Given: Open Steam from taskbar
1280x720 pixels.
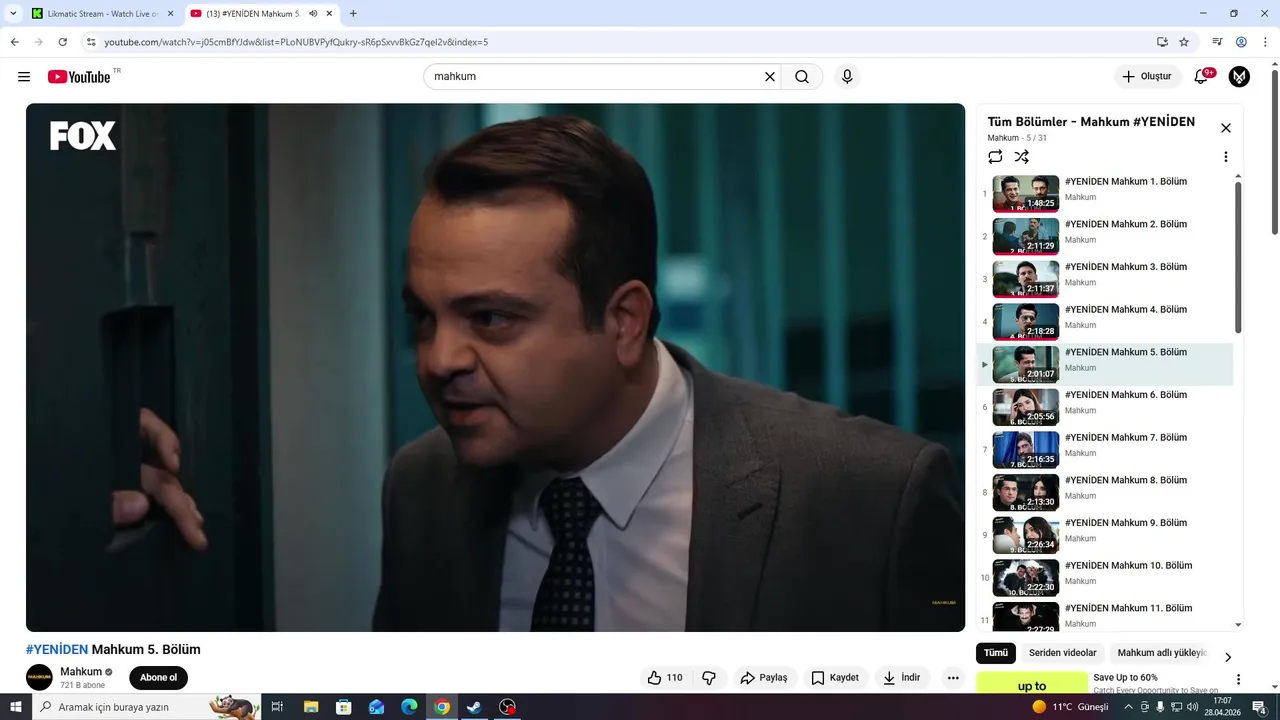Looking at the screenshot, I should click(x=475, y=707).
